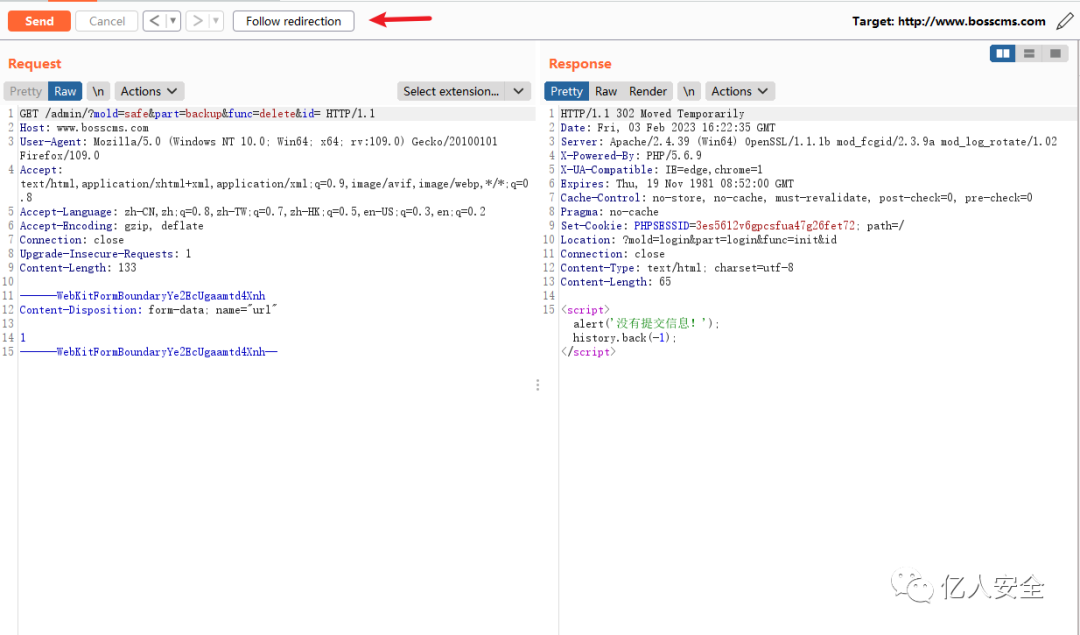Screen dimensions: 1080x635
Task: Click the splitter handle between Request and Response
Action: click(x=538, y=385)
